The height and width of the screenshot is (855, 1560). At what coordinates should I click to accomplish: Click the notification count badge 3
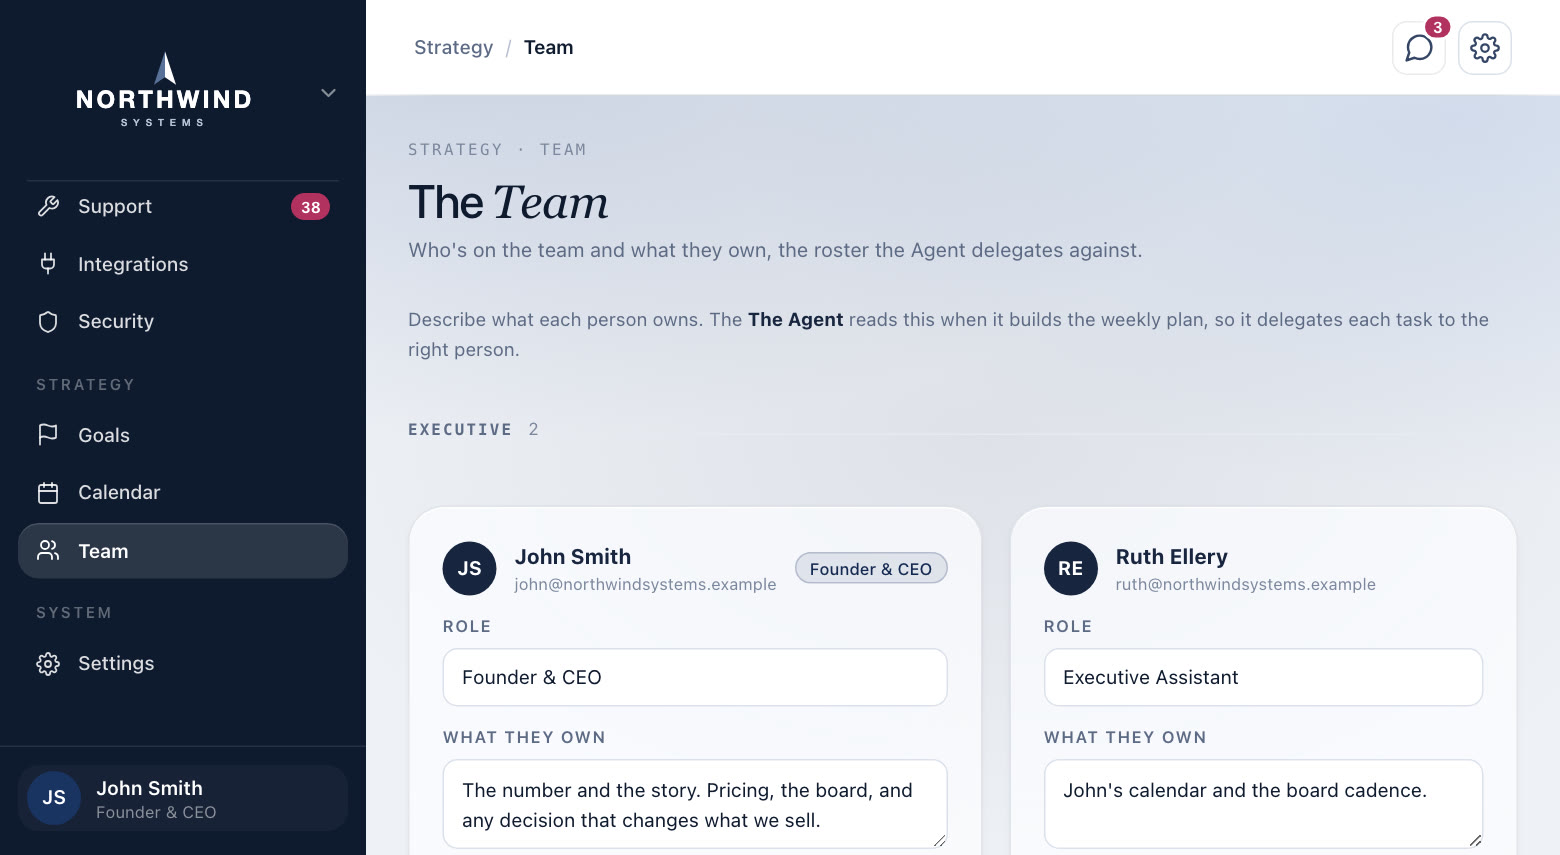coord(1437,27)
